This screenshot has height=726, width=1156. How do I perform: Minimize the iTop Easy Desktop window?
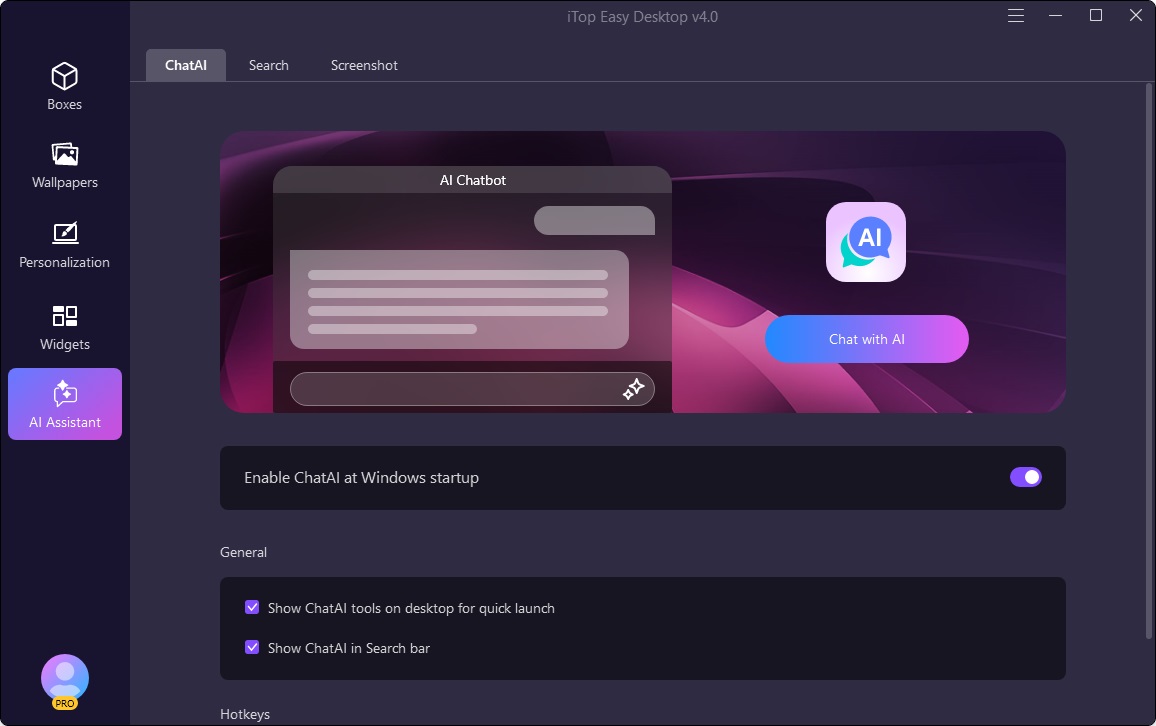[1056, 16]
